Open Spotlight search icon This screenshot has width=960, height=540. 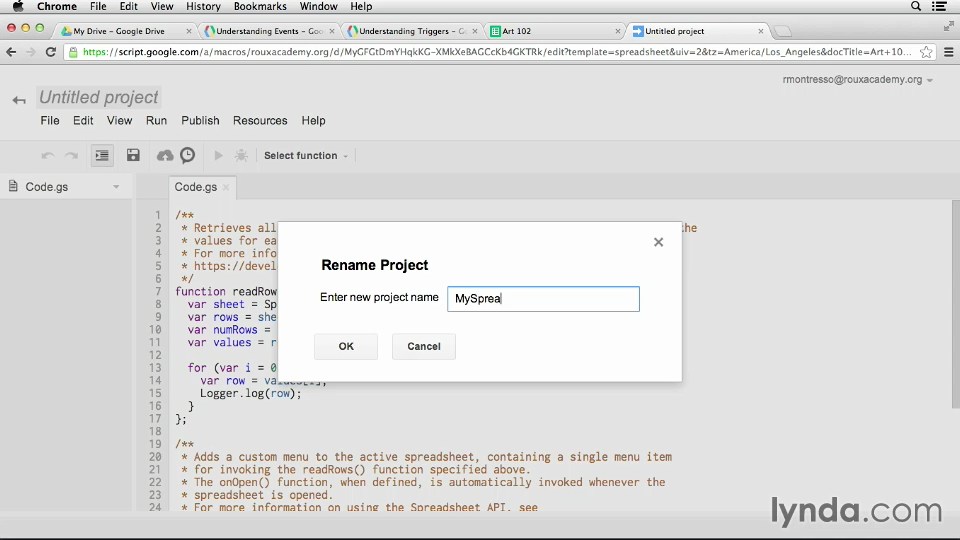point(916,6)
